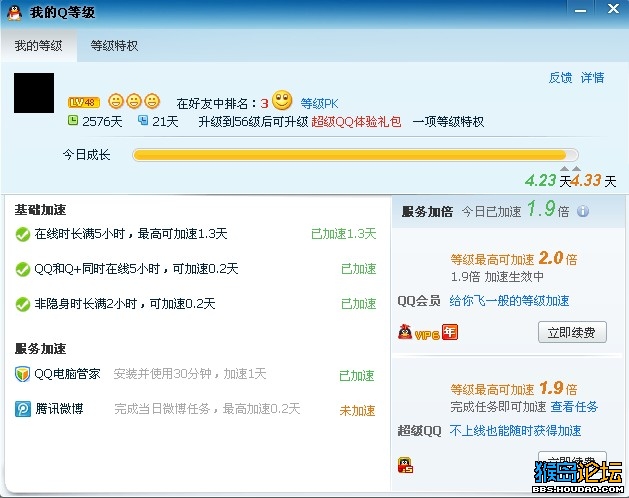Click the 不上线也能随时获得加速 link
The image size is (629, 498).
pyautogui.click(x=515, y=431)
